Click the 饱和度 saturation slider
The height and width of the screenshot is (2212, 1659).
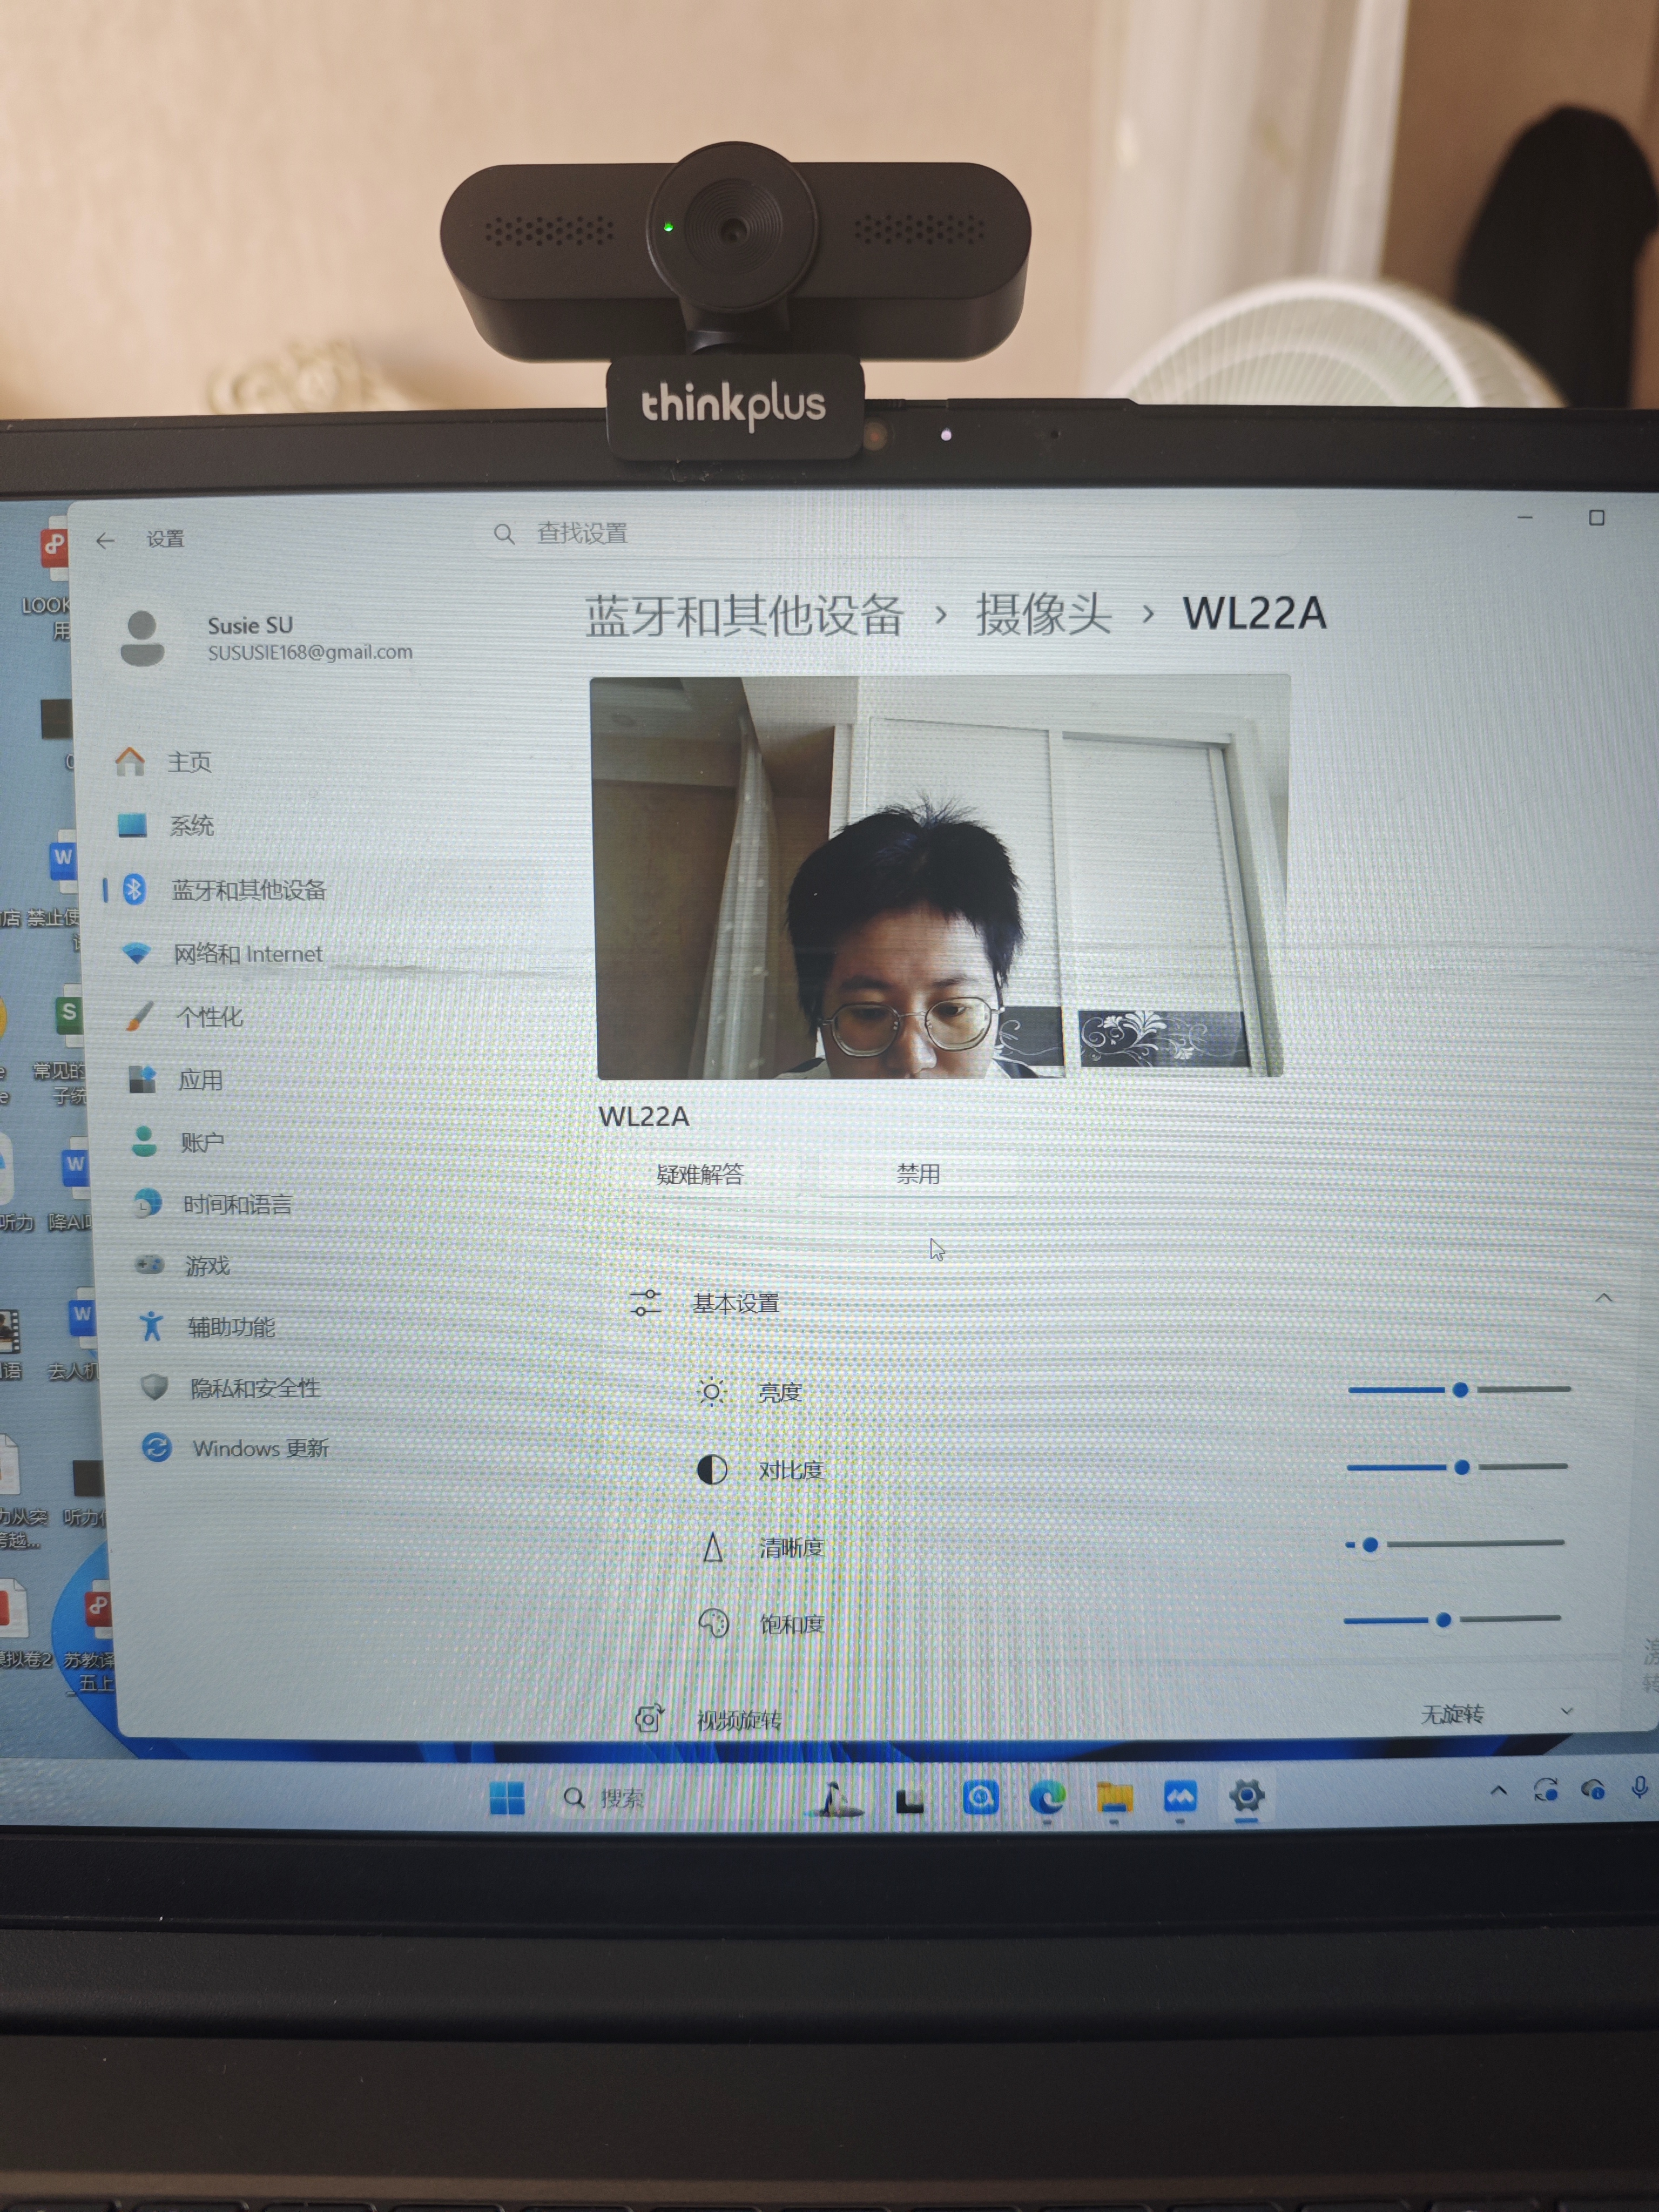click(1452, 1620)
